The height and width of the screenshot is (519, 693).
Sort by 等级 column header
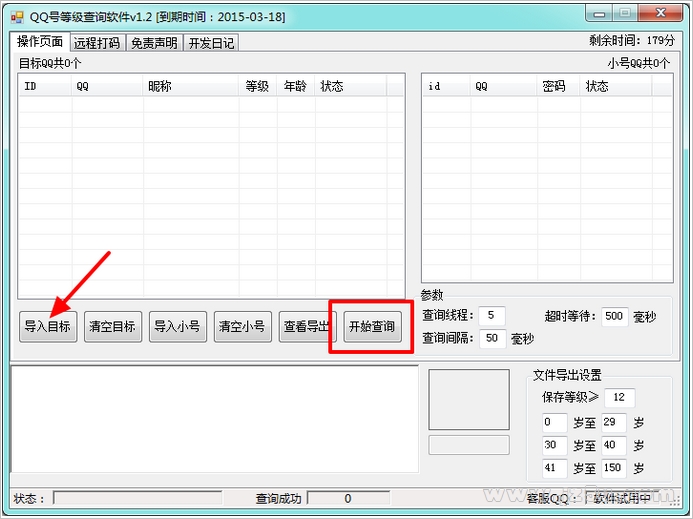258,86
